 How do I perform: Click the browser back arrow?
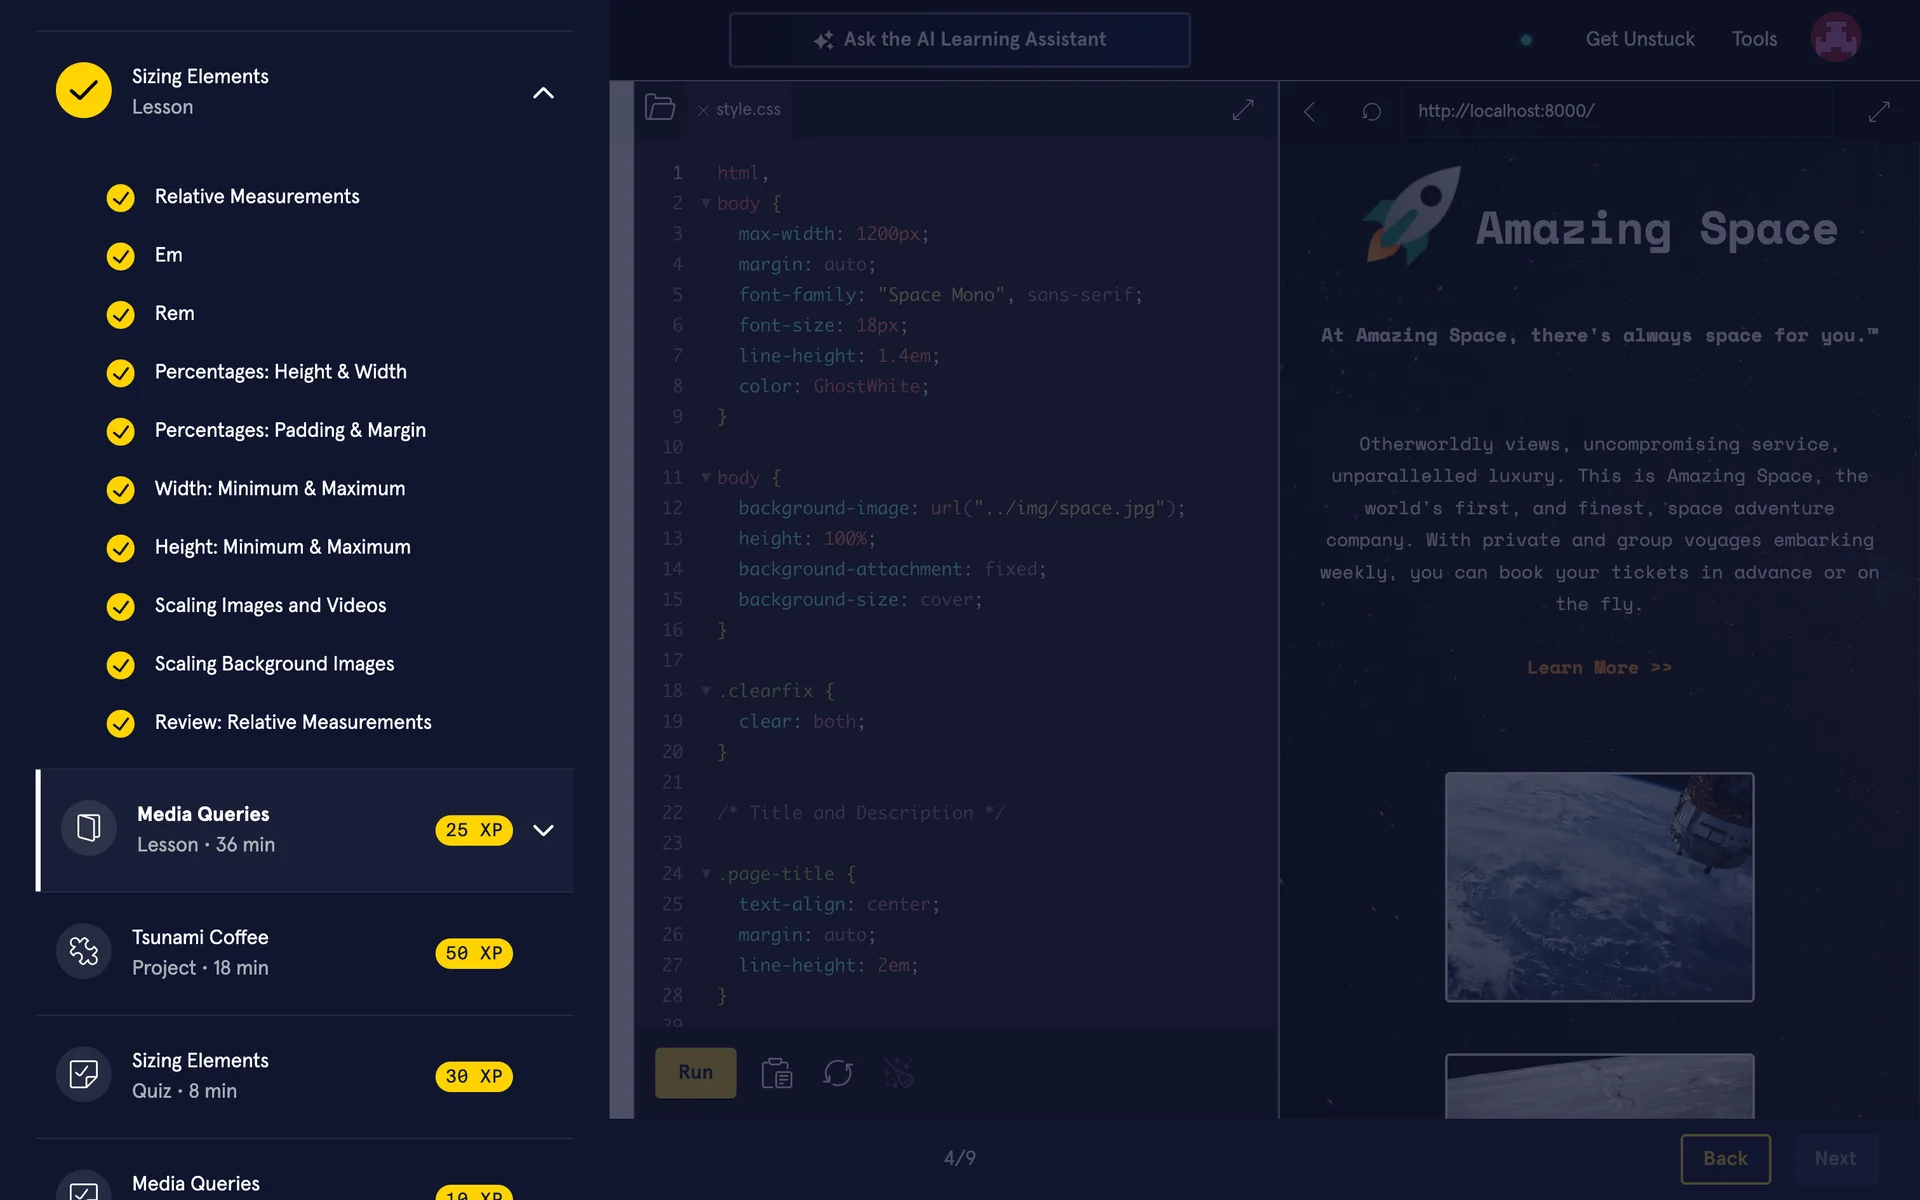[1310, 111]
